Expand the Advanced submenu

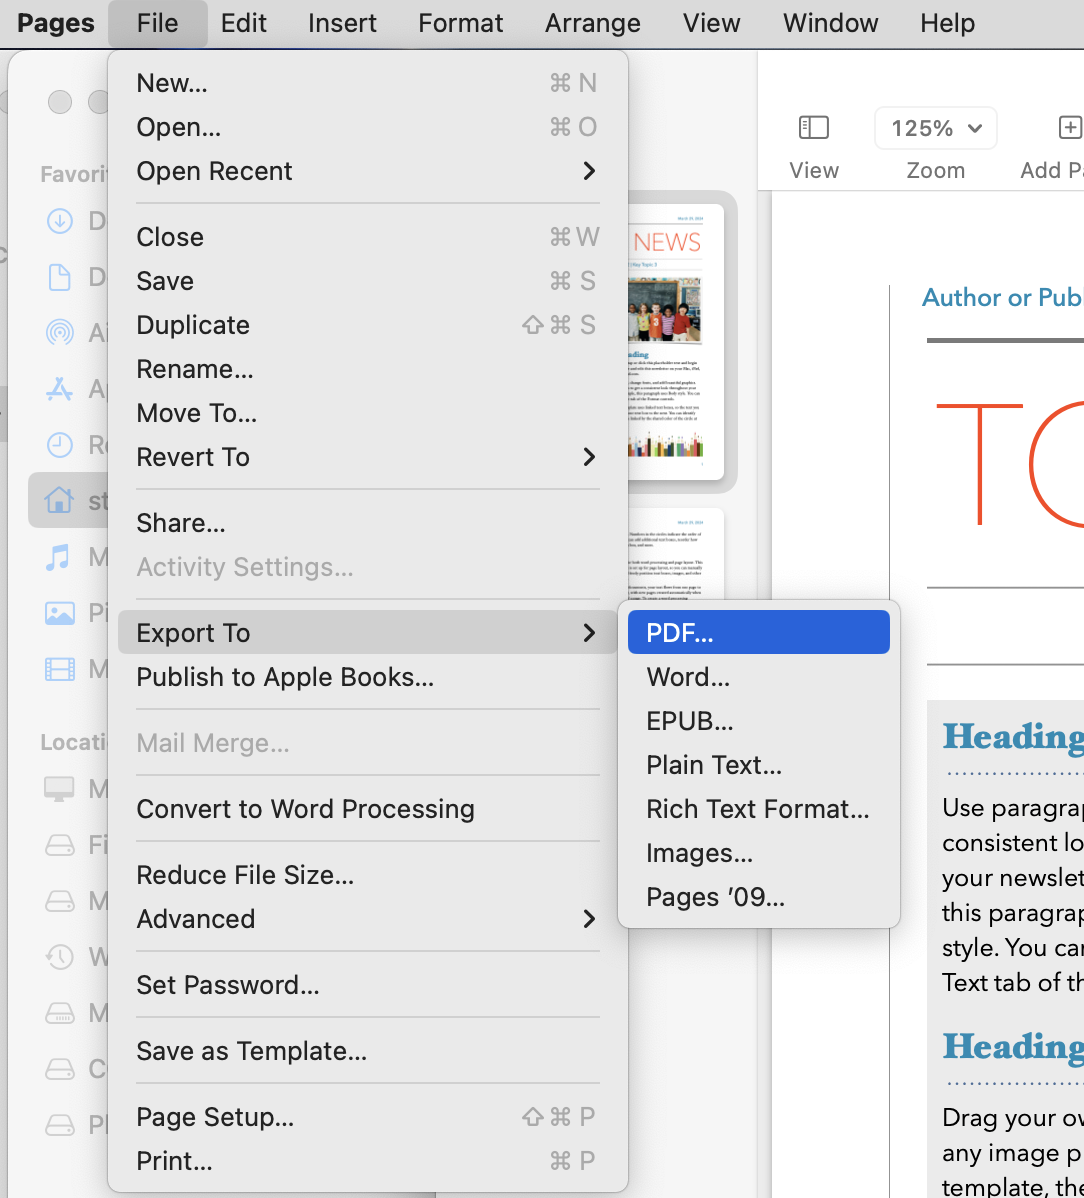[367, 918]
